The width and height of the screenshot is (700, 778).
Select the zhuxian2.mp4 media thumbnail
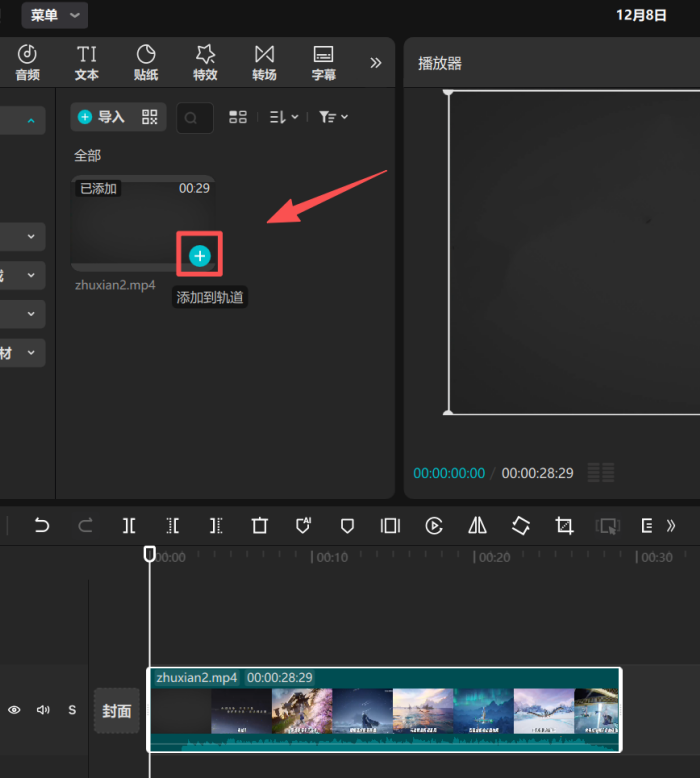click(x=143, y=223)
